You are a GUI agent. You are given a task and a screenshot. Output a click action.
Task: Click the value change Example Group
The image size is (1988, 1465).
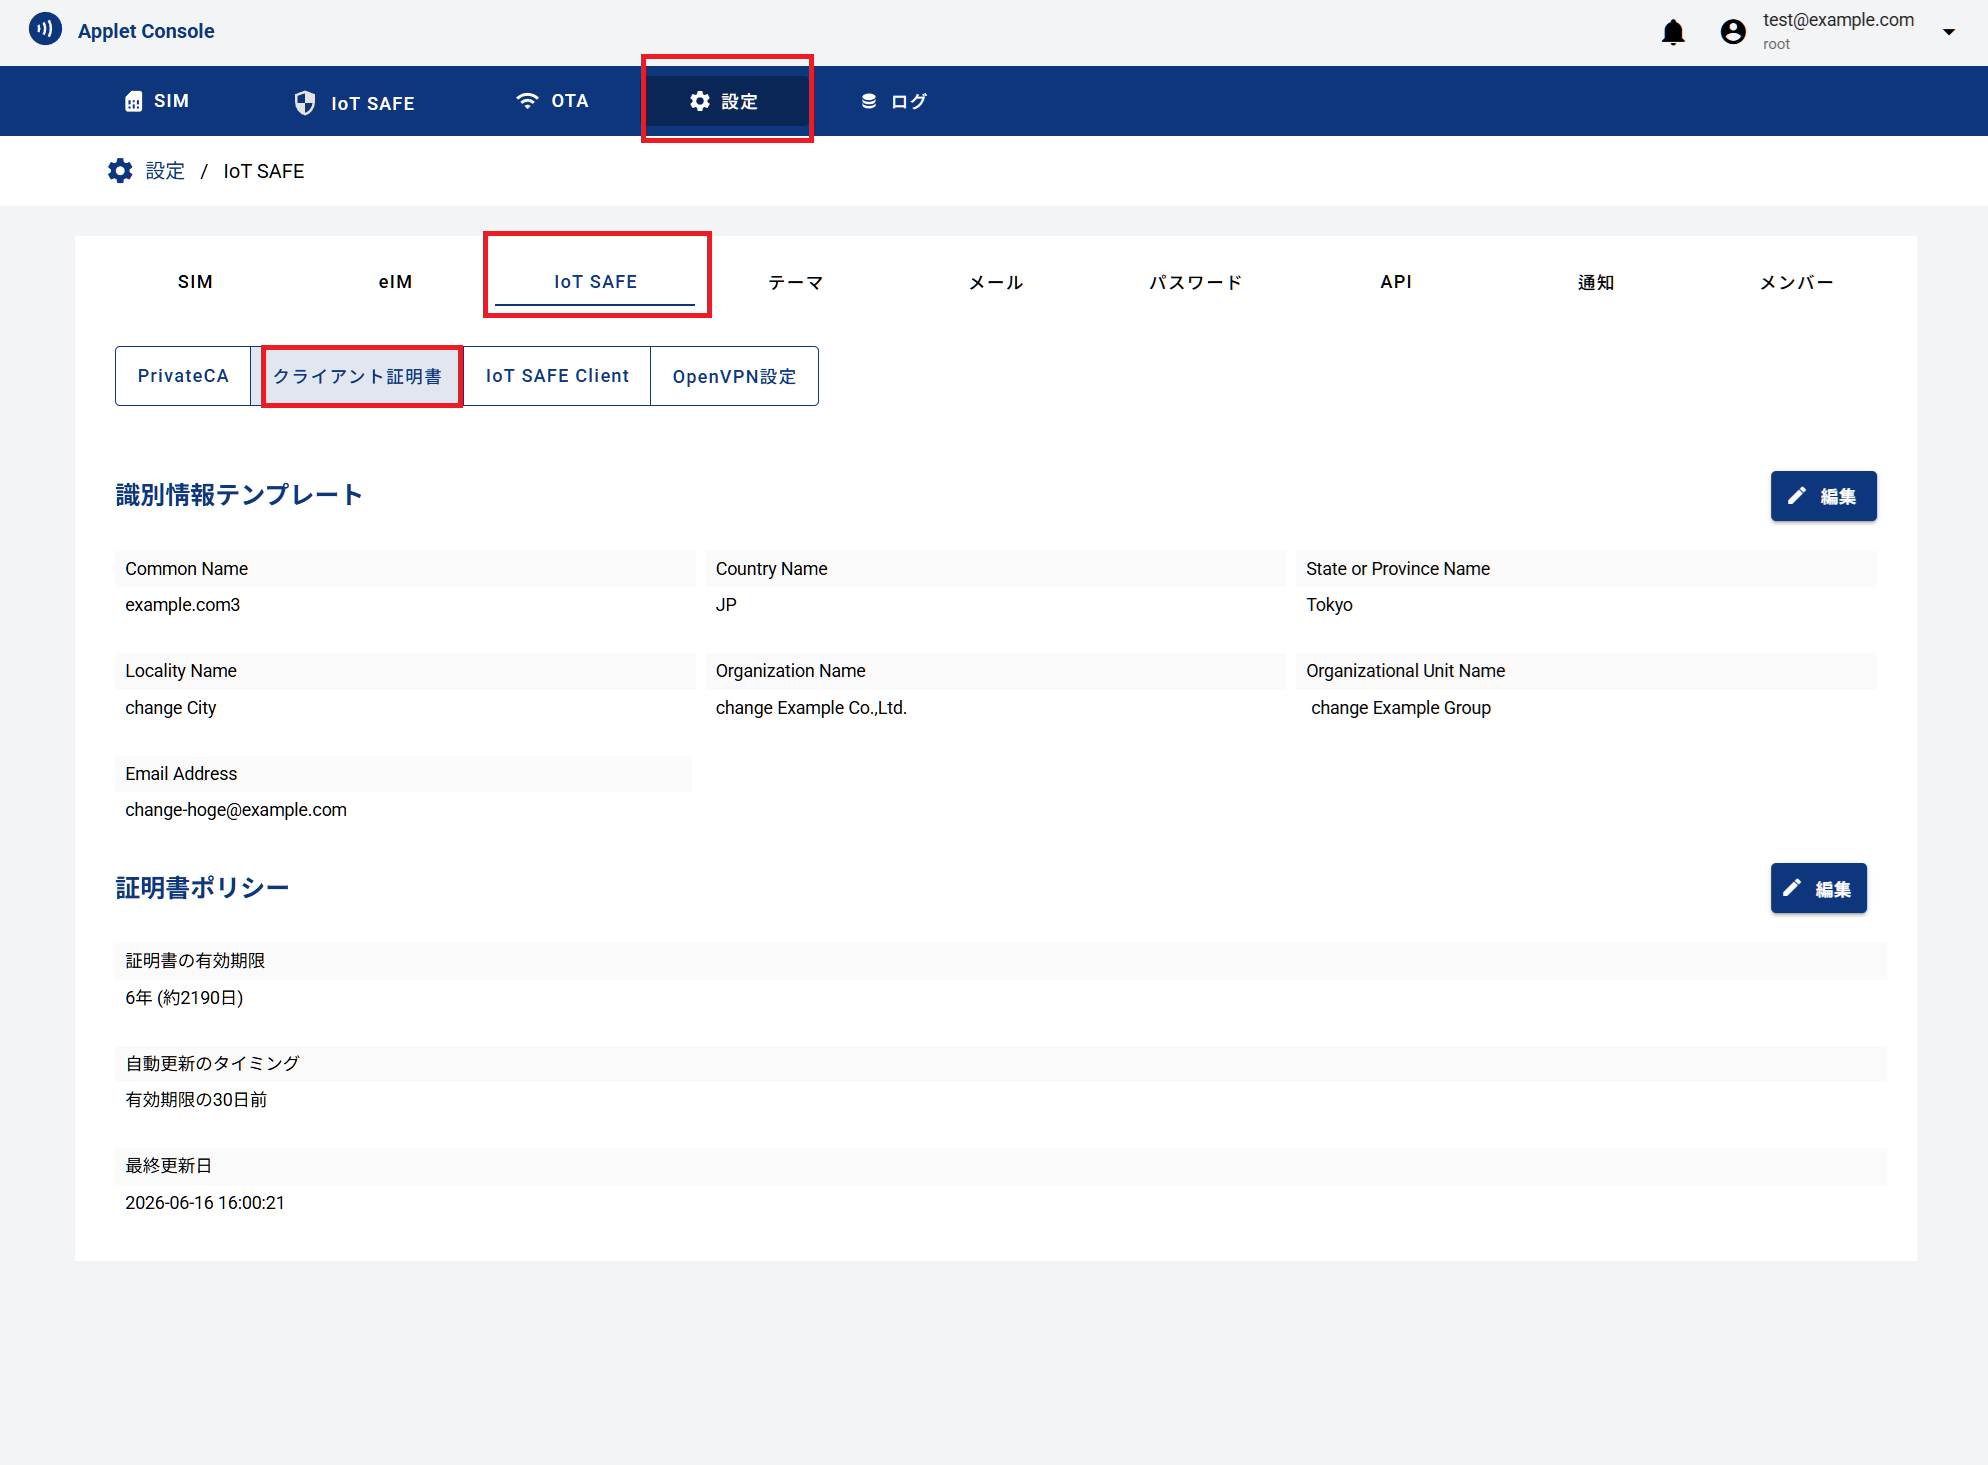[x=1401, y=708]
